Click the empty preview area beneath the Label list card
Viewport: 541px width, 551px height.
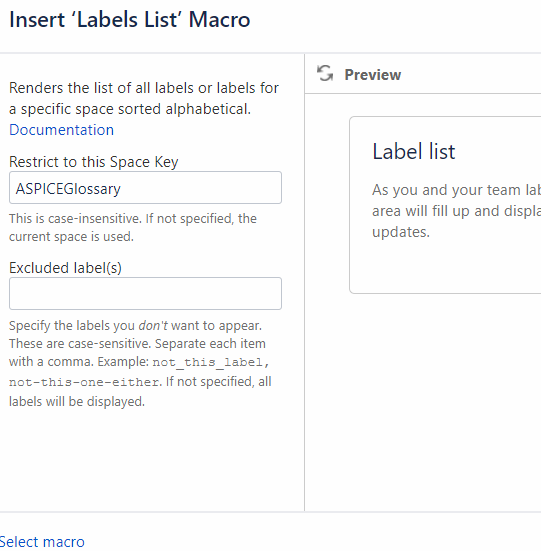click(423, 401)
